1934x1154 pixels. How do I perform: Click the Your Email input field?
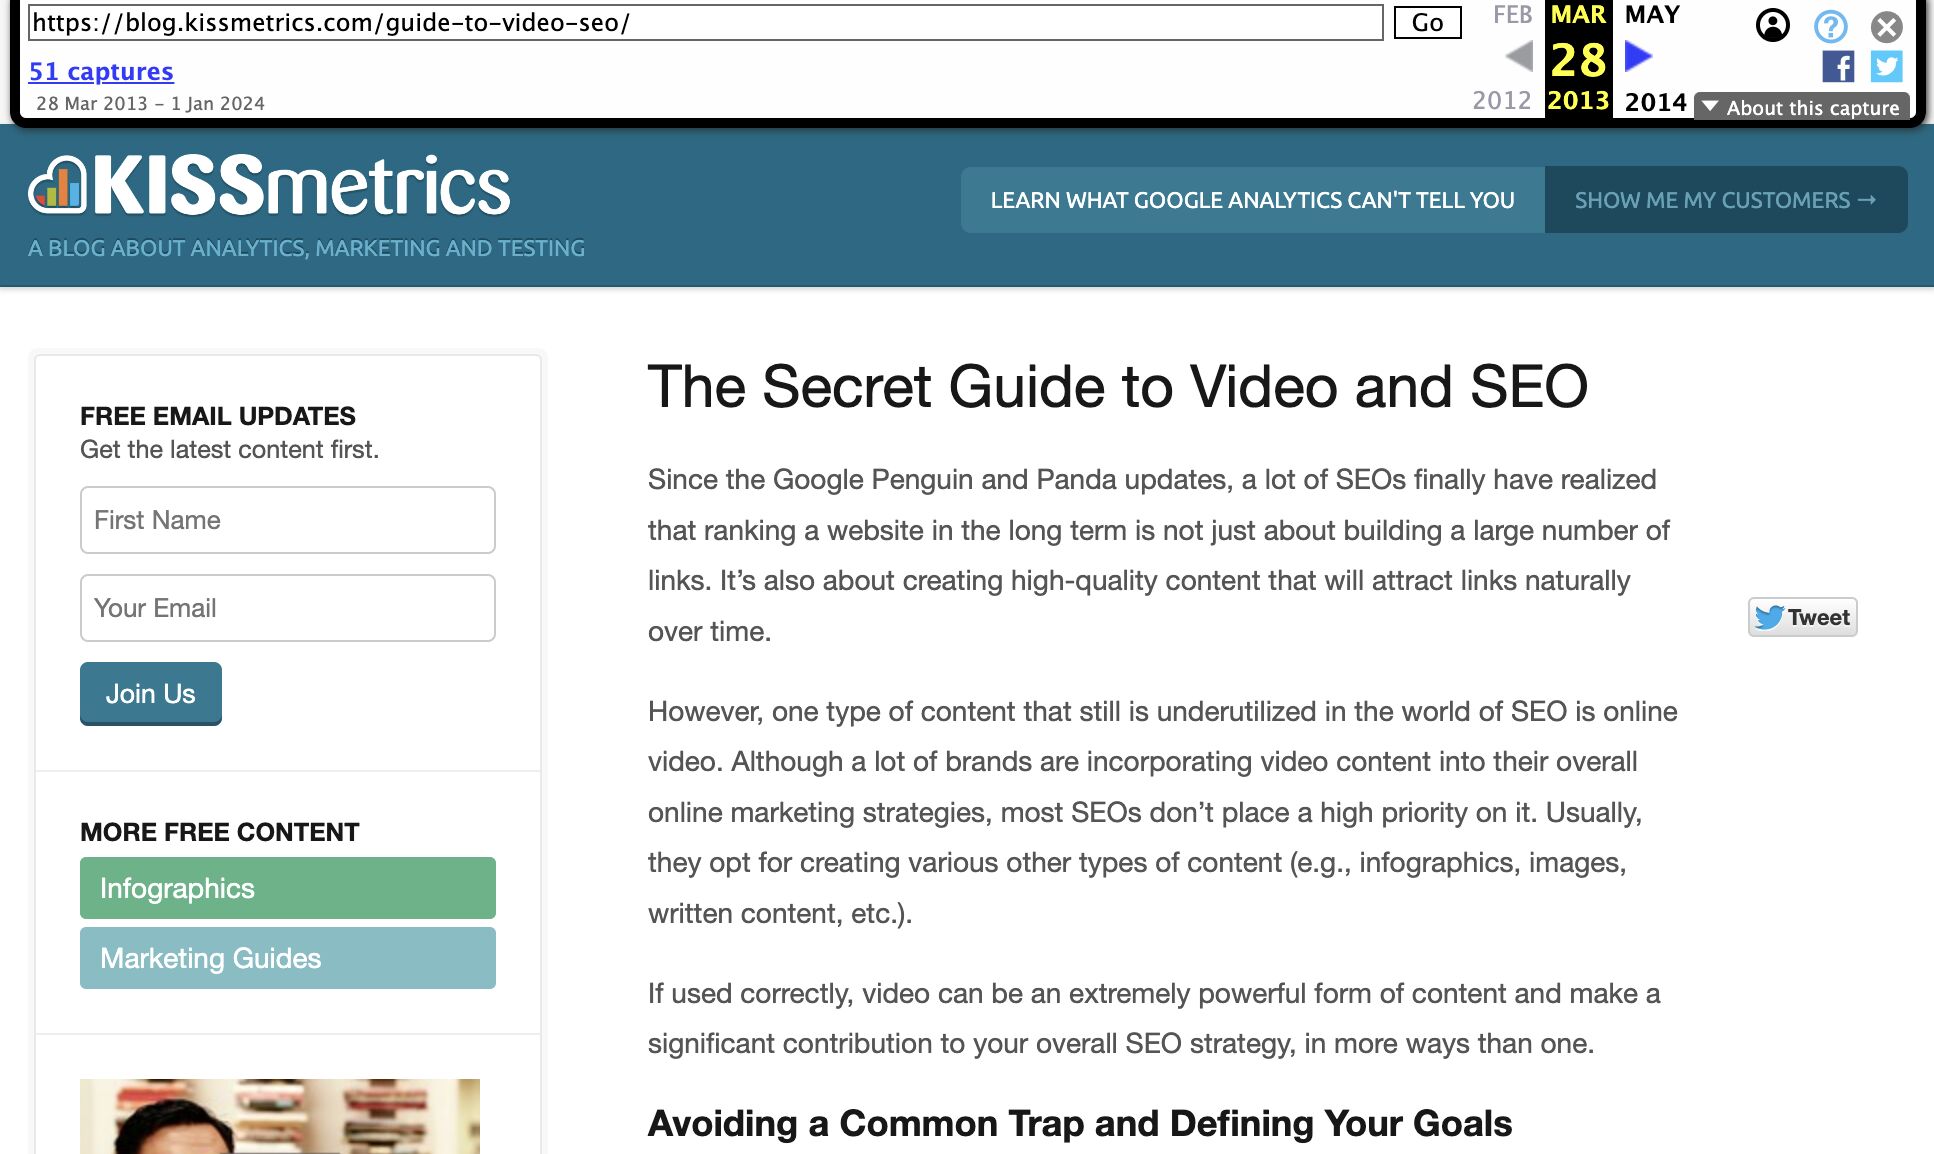[287, 607]
